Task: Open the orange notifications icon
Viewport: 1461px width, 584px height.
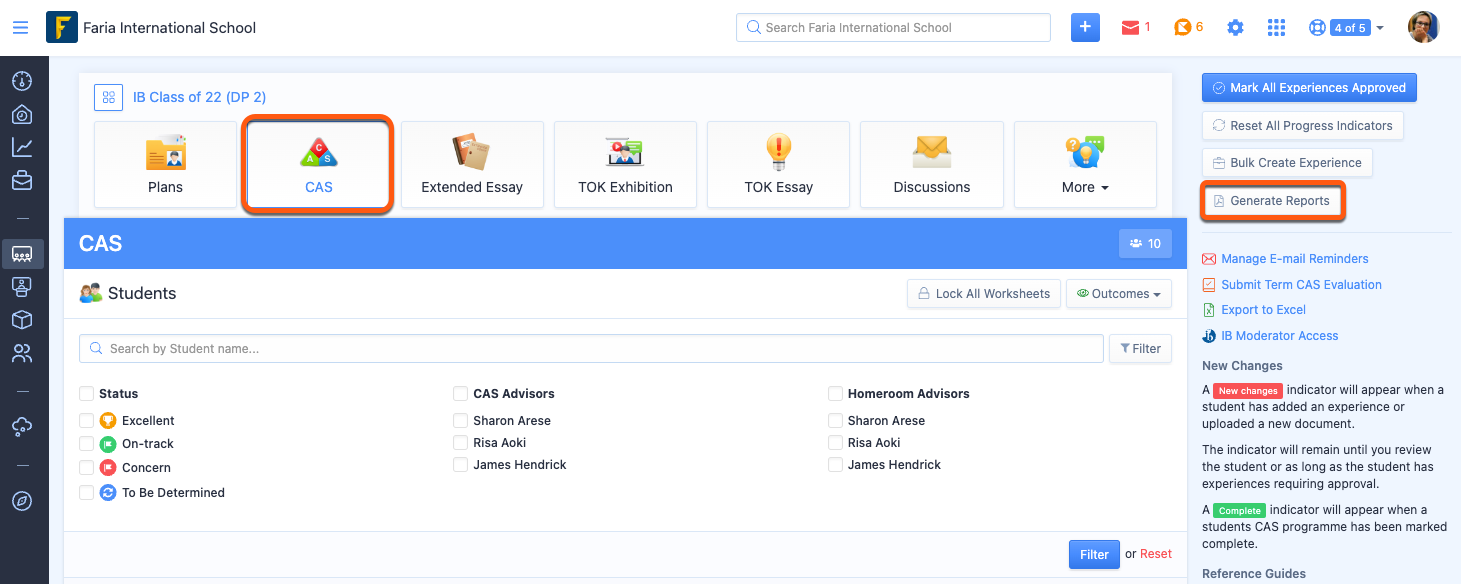Action: coord(1183,28)
